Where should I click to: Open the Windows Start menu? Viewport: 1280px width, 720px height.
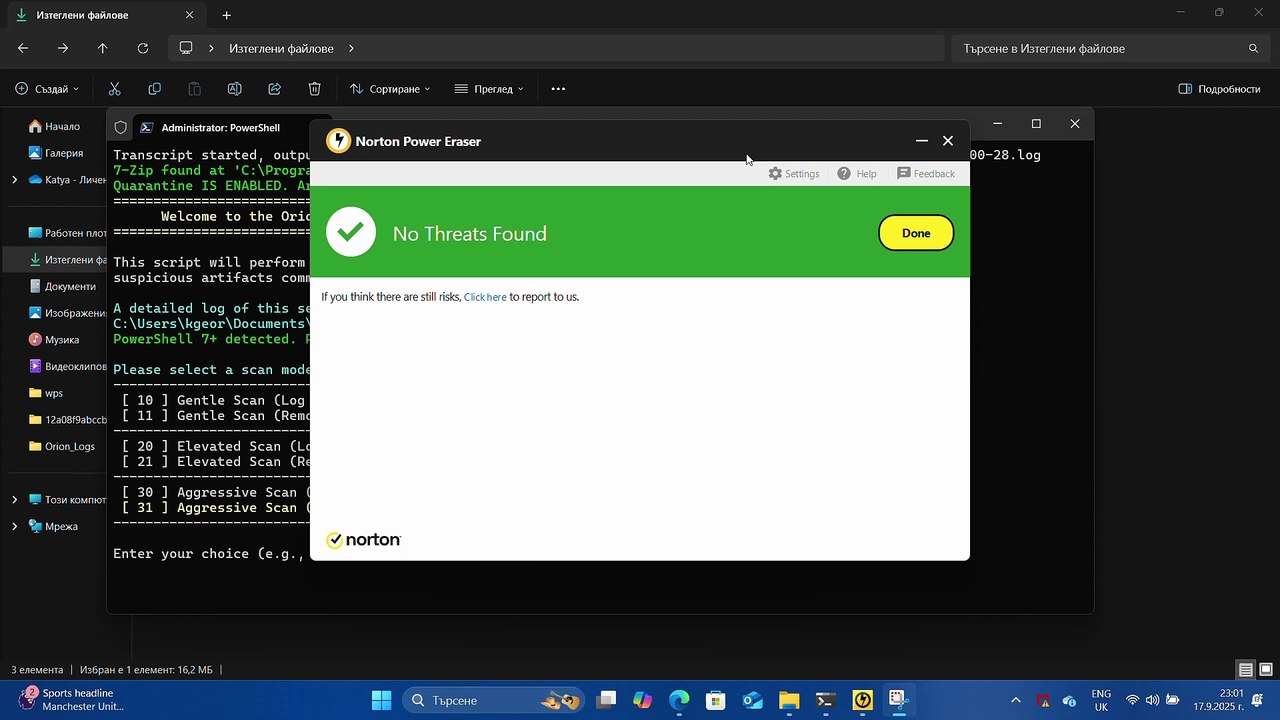tap(381, 700)
